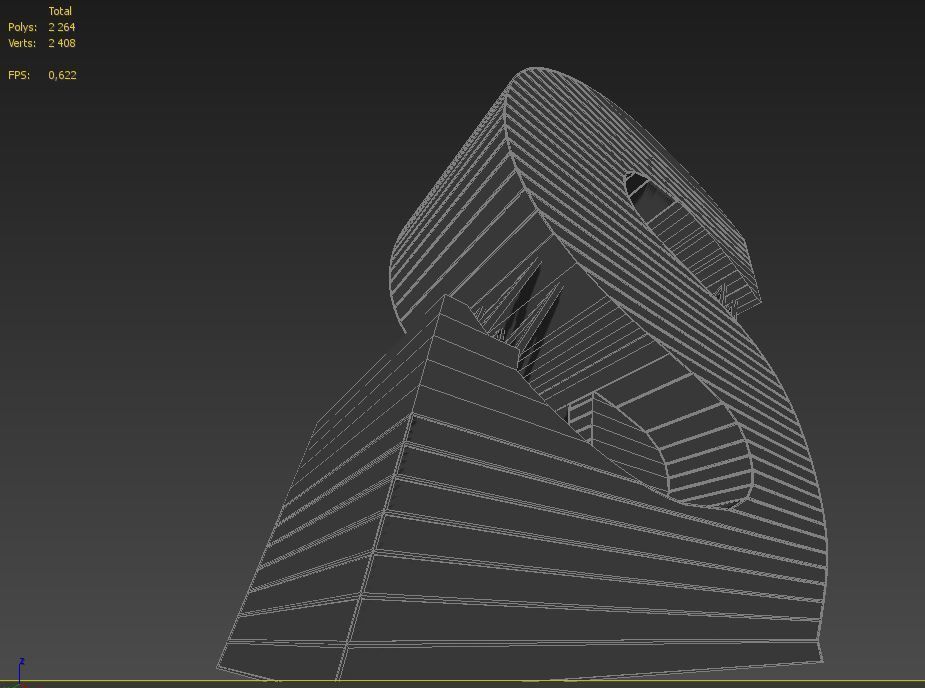This screenshot has width=925, height=688.
Task: Click the Verts: label
Action: coord(22,43)
